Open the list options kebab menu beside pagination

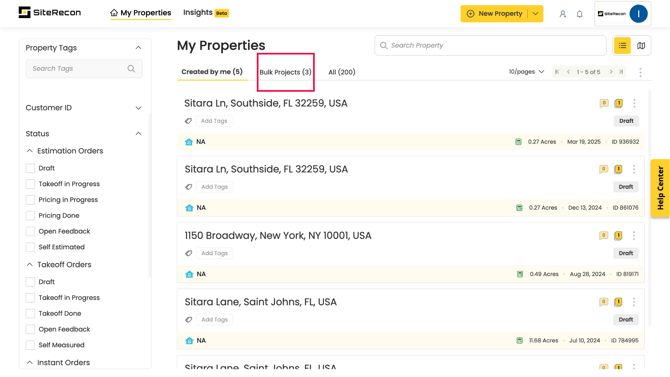[x=640, y=72]
